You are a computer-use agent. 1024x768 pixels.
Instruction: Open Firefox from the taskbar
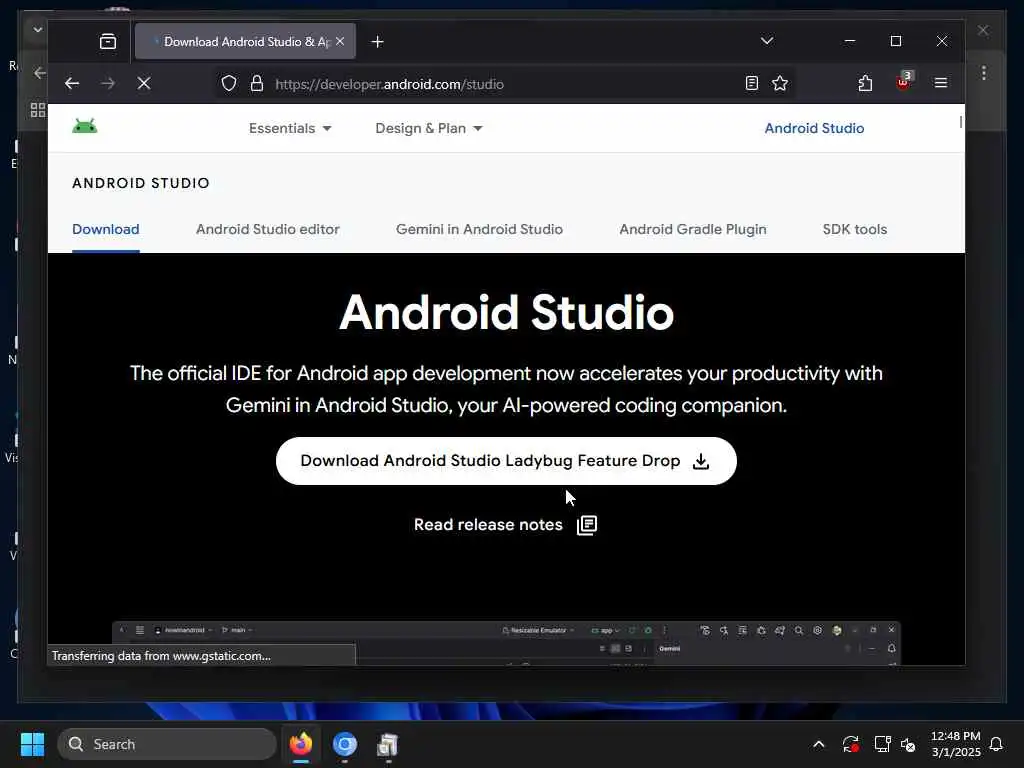point(301,744)
